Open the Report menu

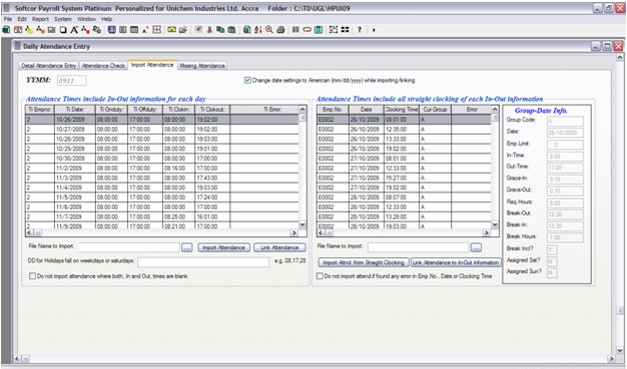[40, 19]
